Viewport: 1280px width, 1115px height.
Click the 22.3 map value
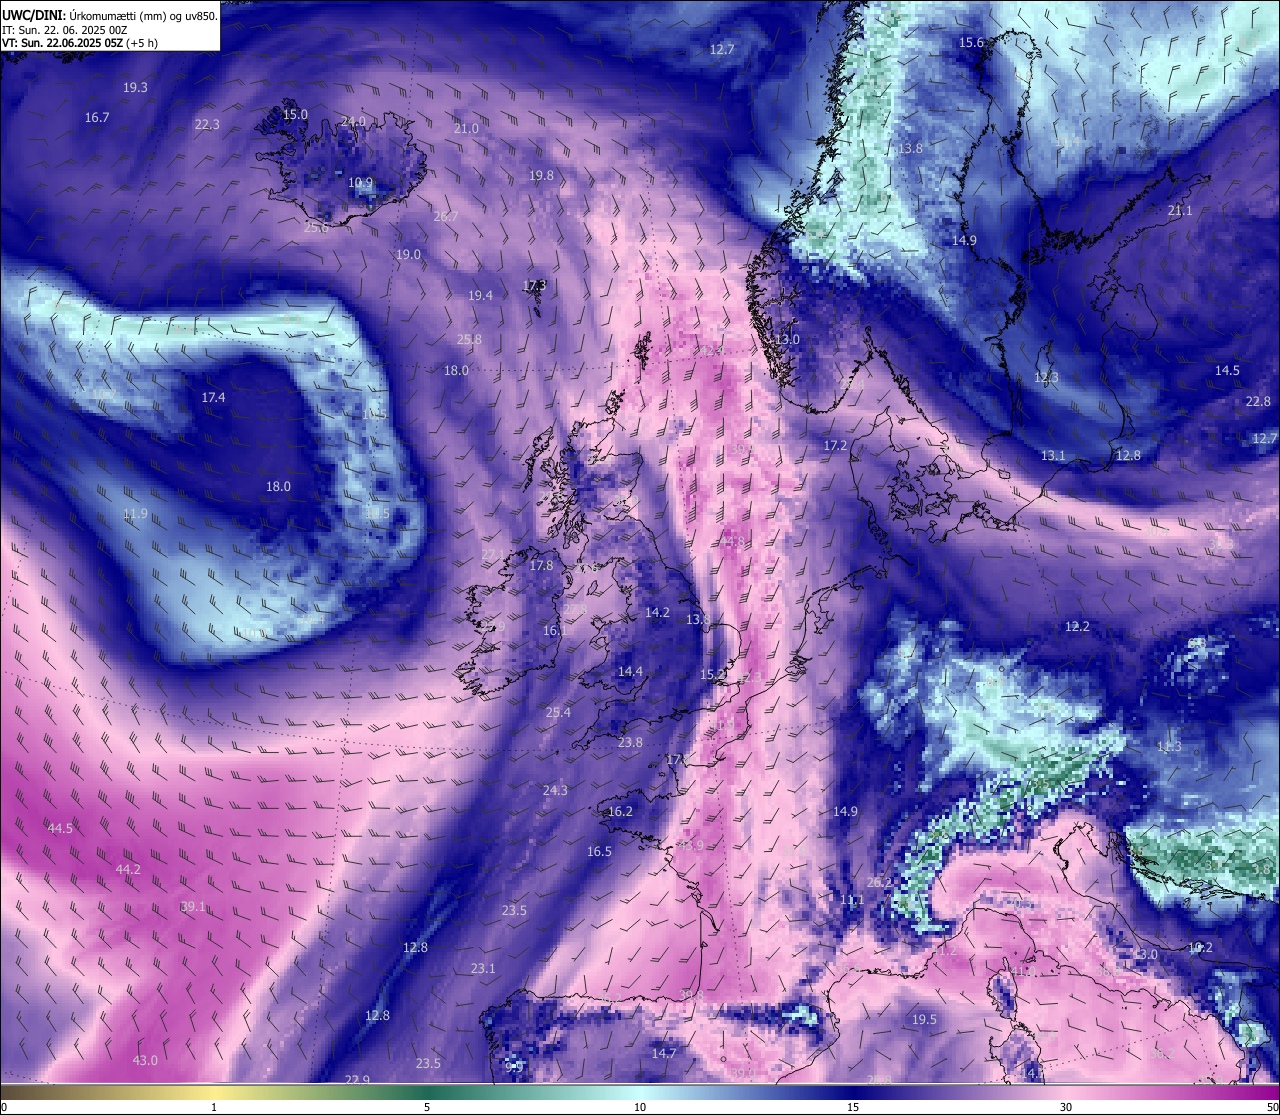point(207,125)
